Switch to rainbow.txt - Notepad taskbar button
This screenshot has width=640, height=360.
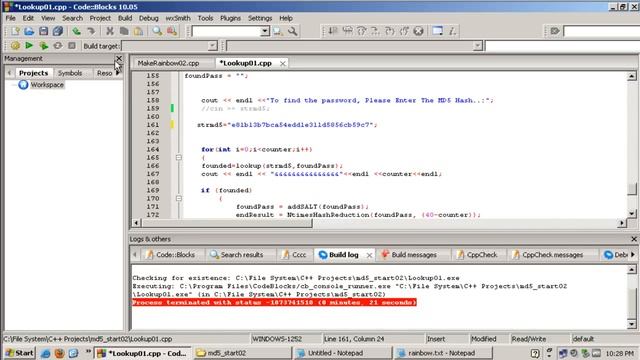coord(443,353)
